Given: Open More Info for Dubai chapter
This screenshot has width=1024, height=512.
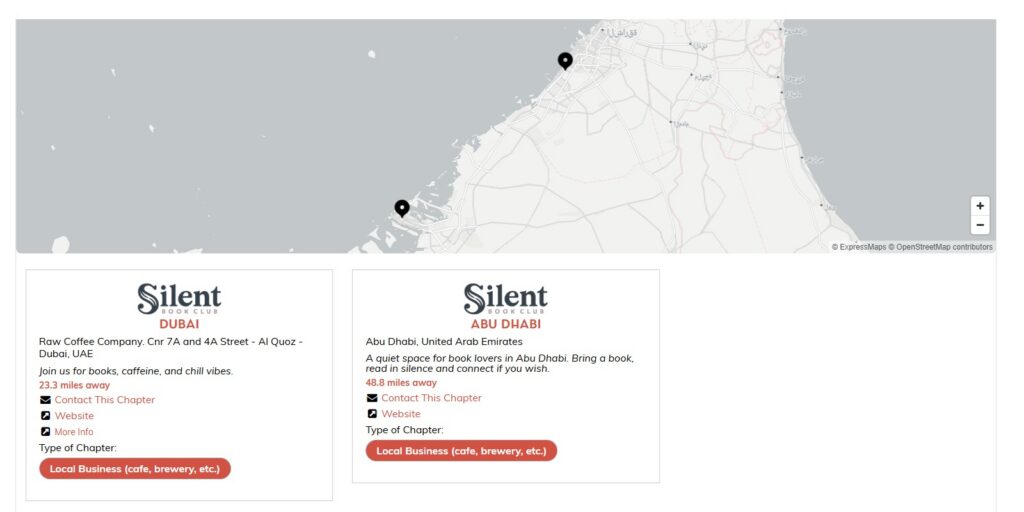Looking at the screenshot, I should 74,432.
